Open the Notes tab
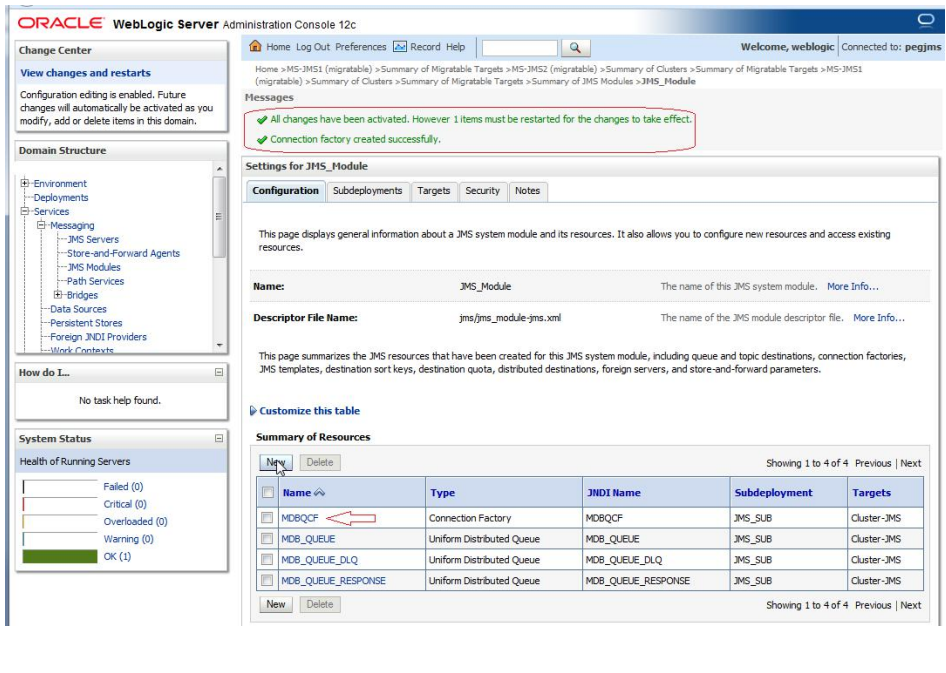Image resolution: width=946 pixels, height=673 pixels. click(527, 191)
